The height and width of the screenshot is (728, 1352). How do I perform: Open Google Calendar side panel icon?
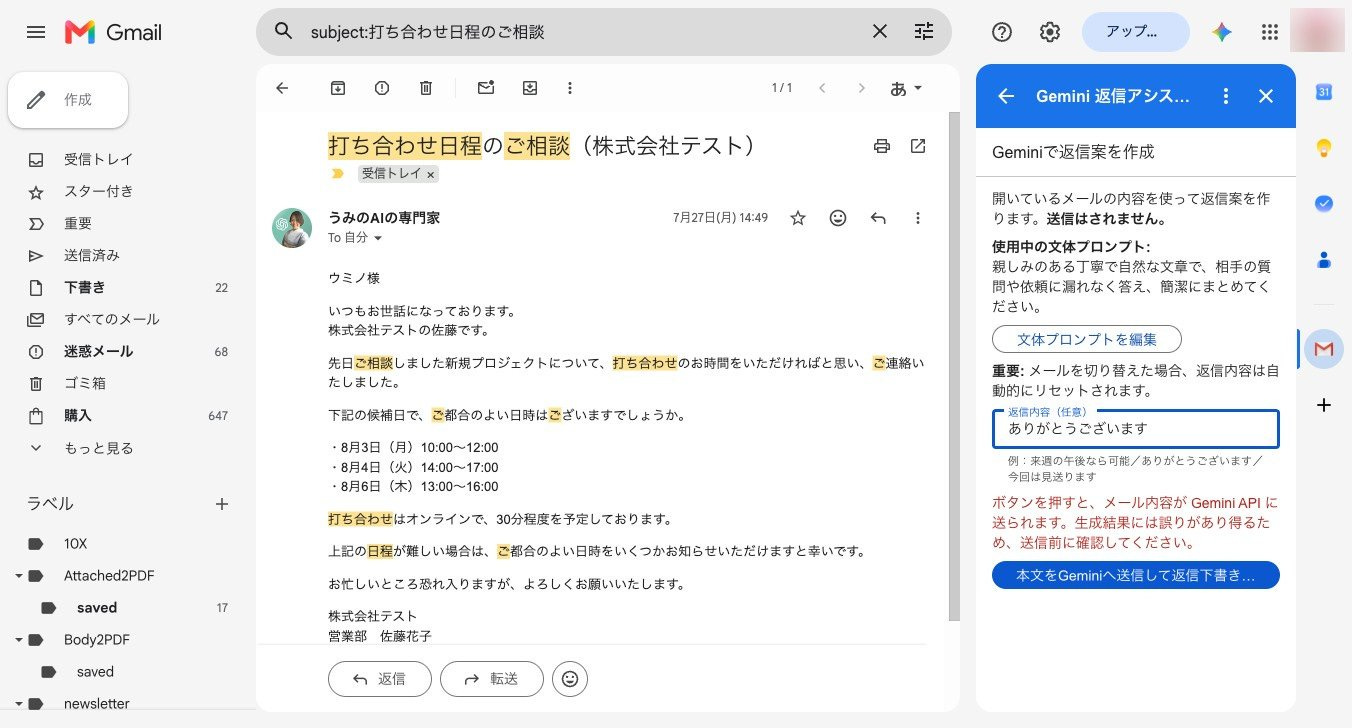point(1324,92)
